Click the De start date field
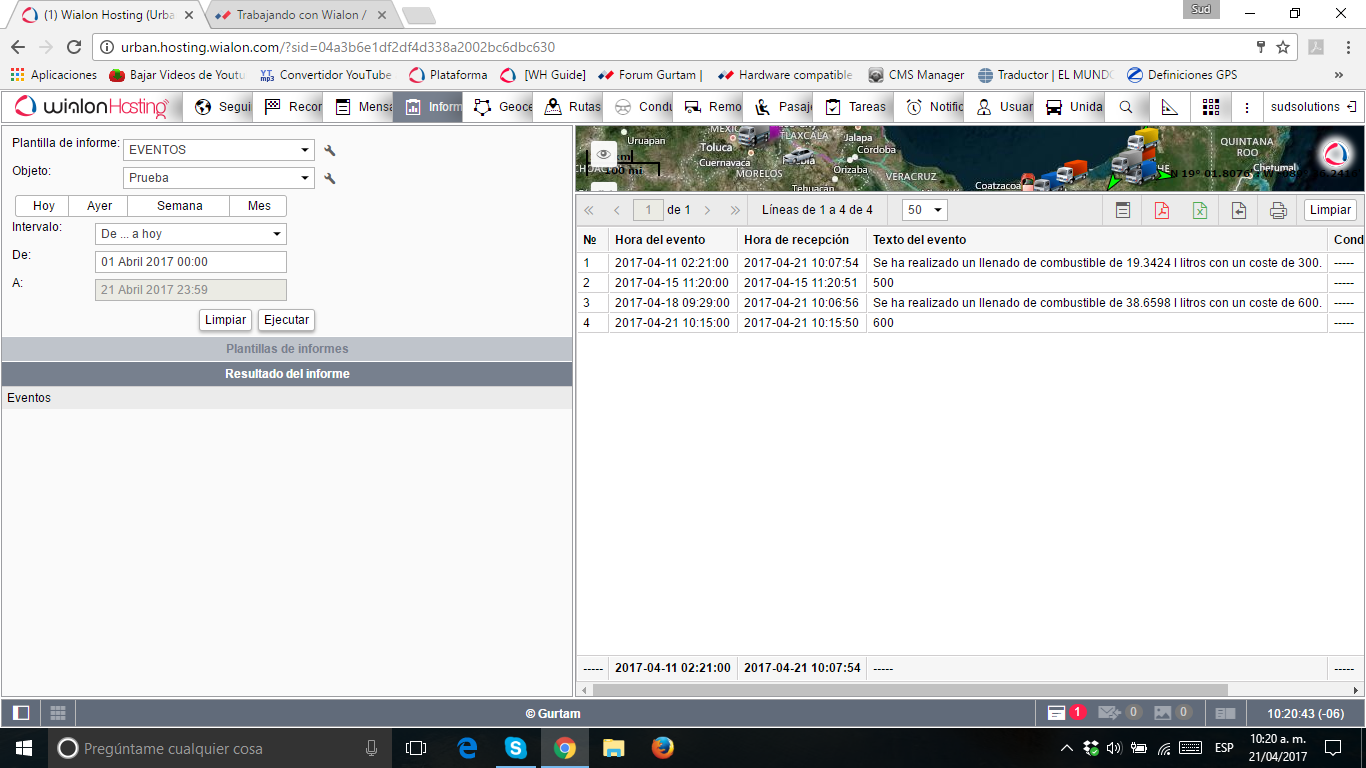This screenshot has height=768, width=1366. click(190, 262)
